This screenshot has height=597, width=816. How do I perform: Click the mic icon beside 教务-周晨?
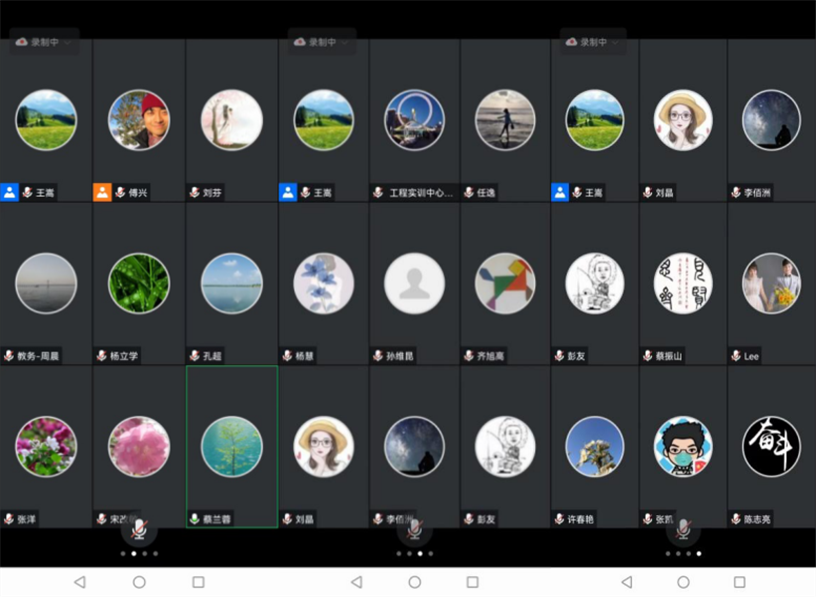[x=9, y=356]
